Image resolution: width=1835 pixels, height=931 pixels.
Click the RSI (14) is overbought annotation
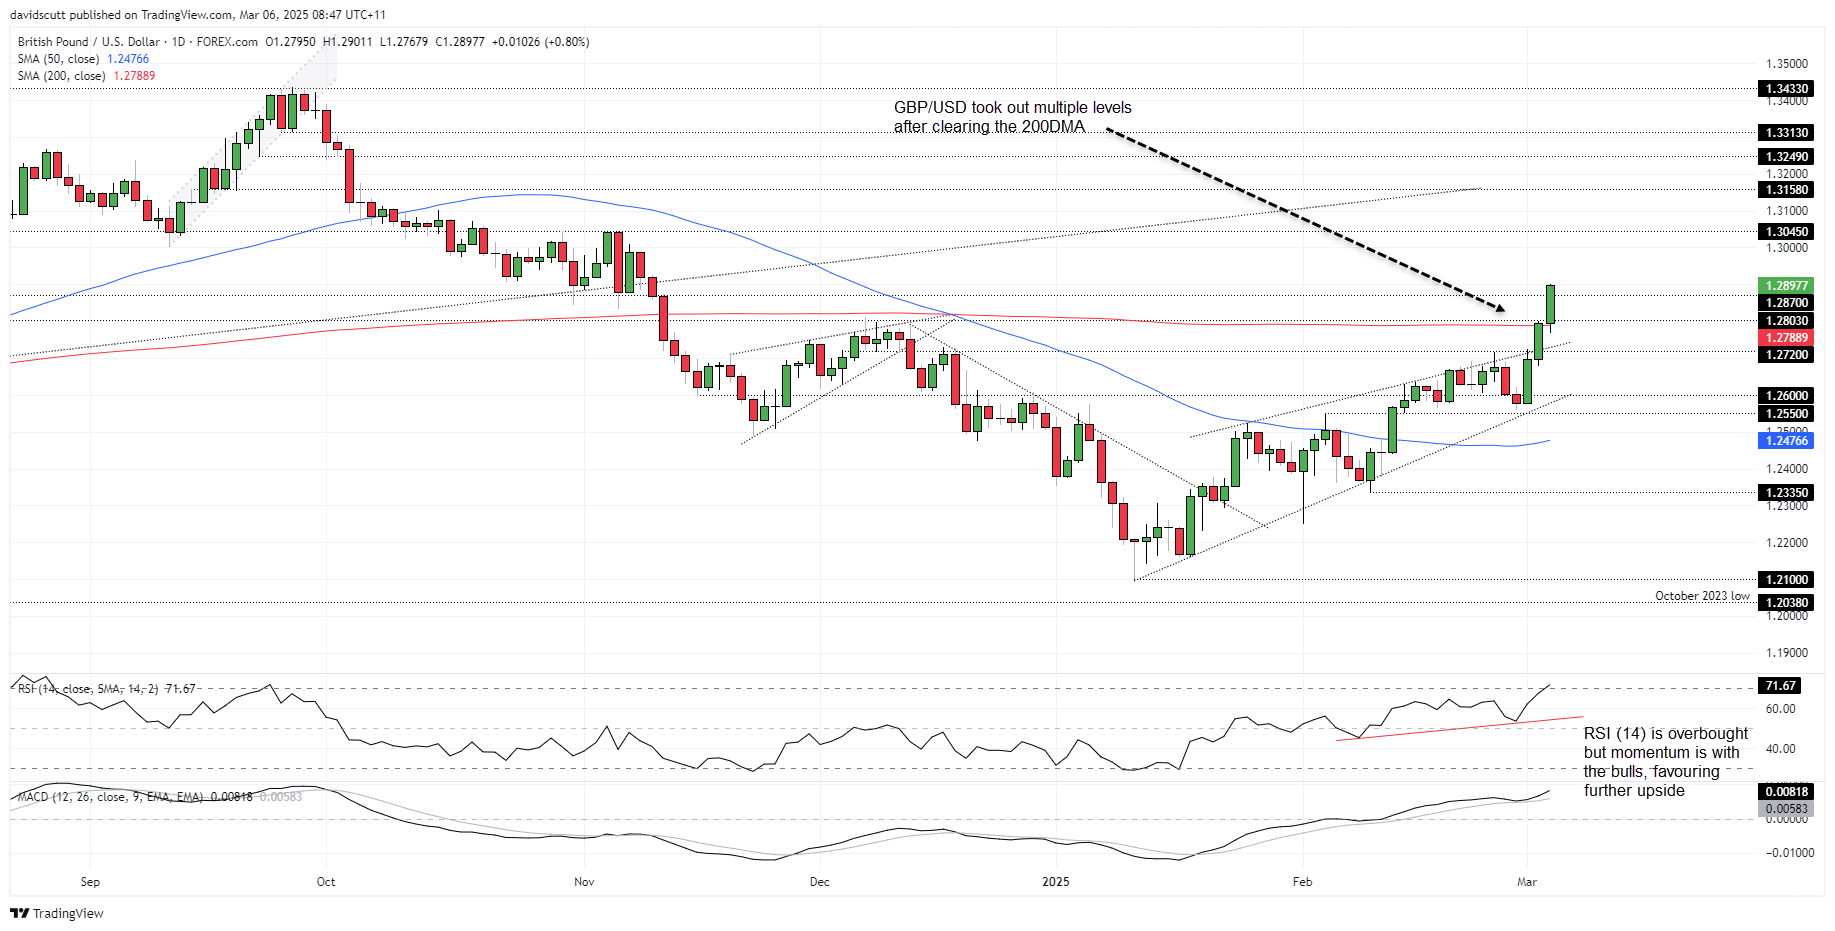(x=1666, y=762)
